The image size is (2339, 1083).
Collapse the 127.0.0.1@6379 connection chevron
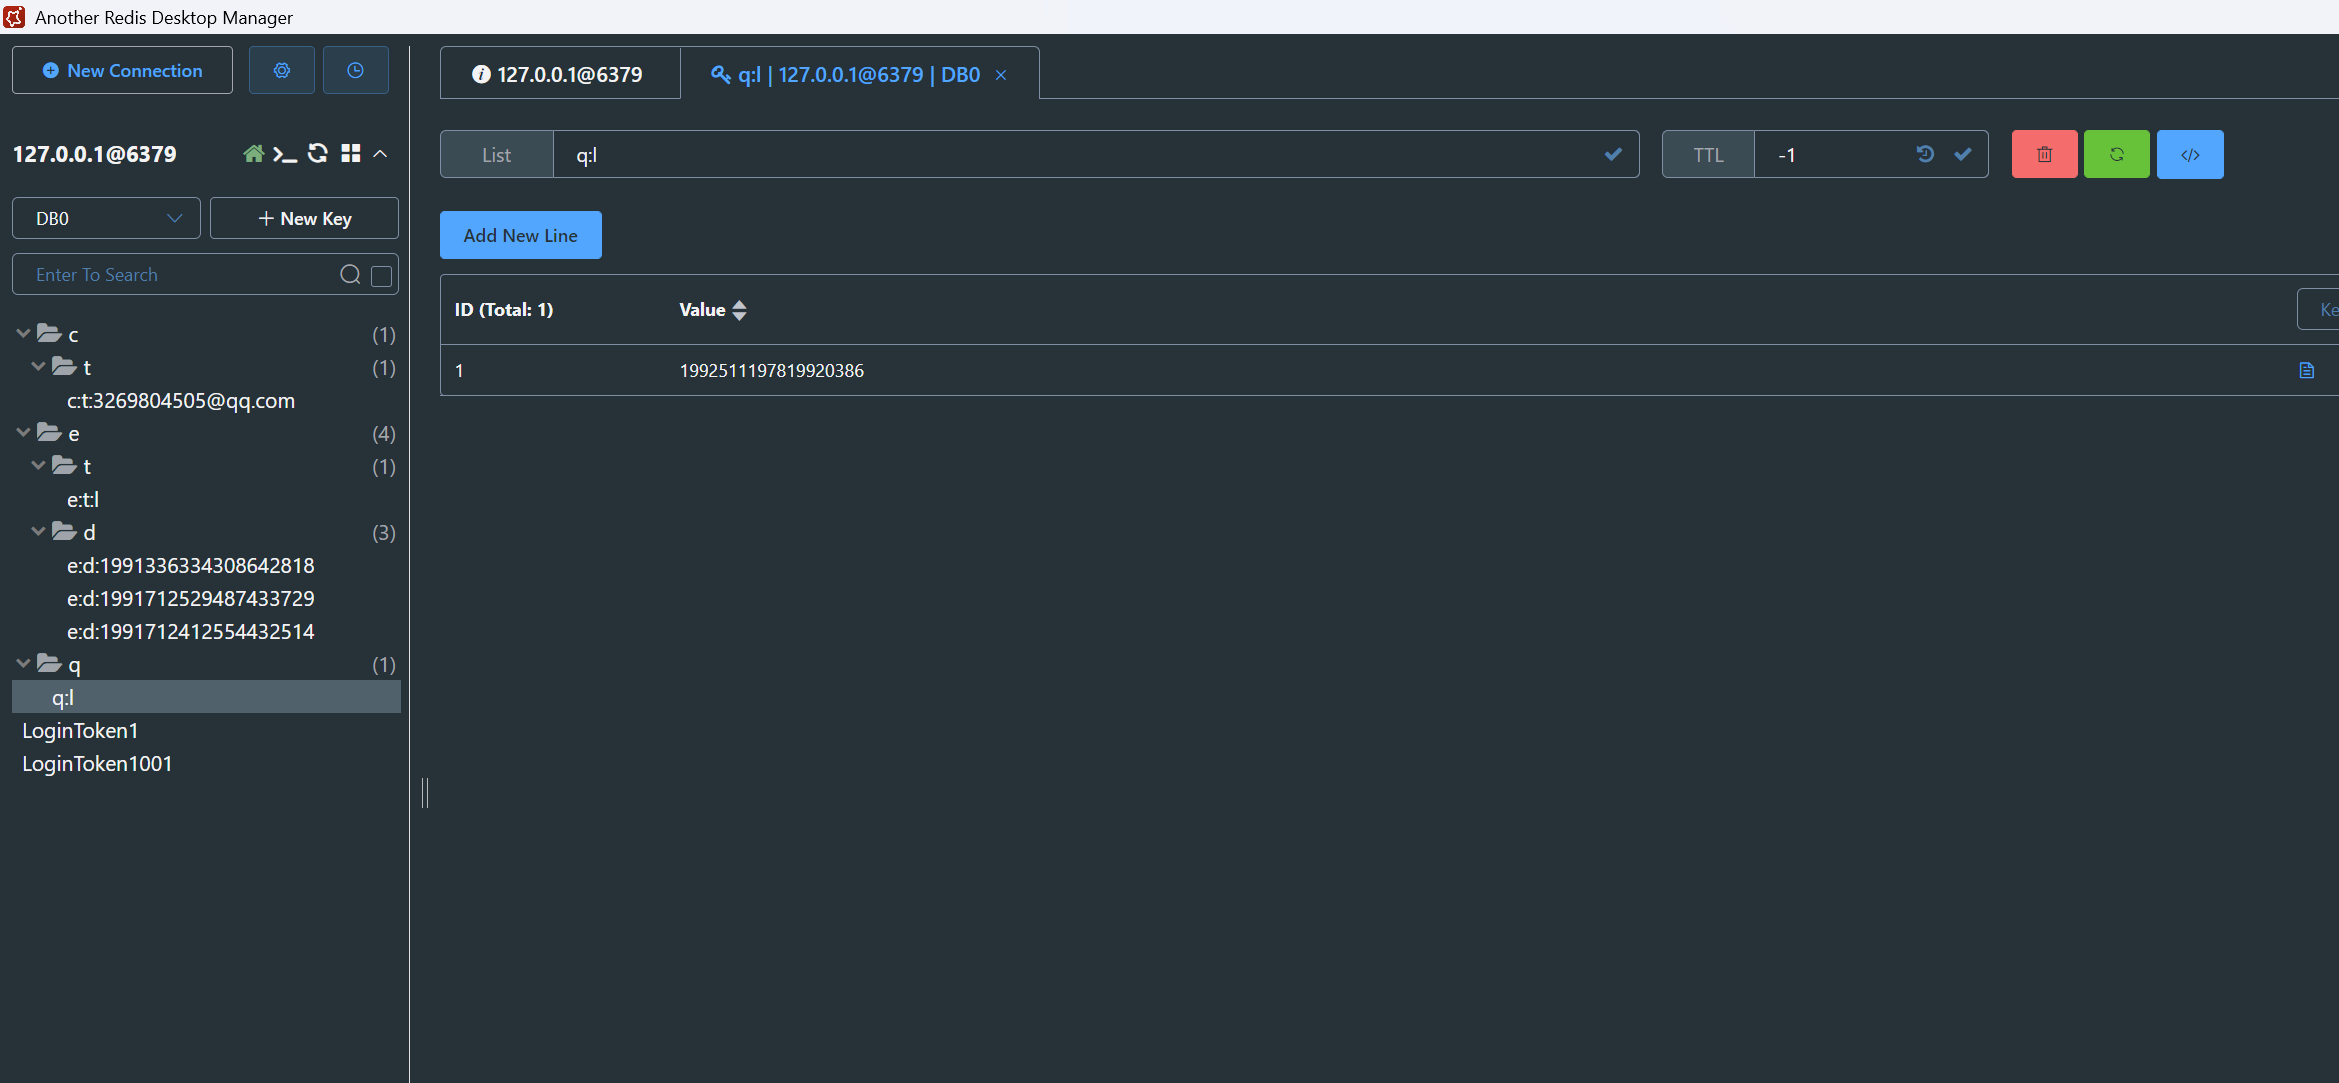[x=380, y=154]
